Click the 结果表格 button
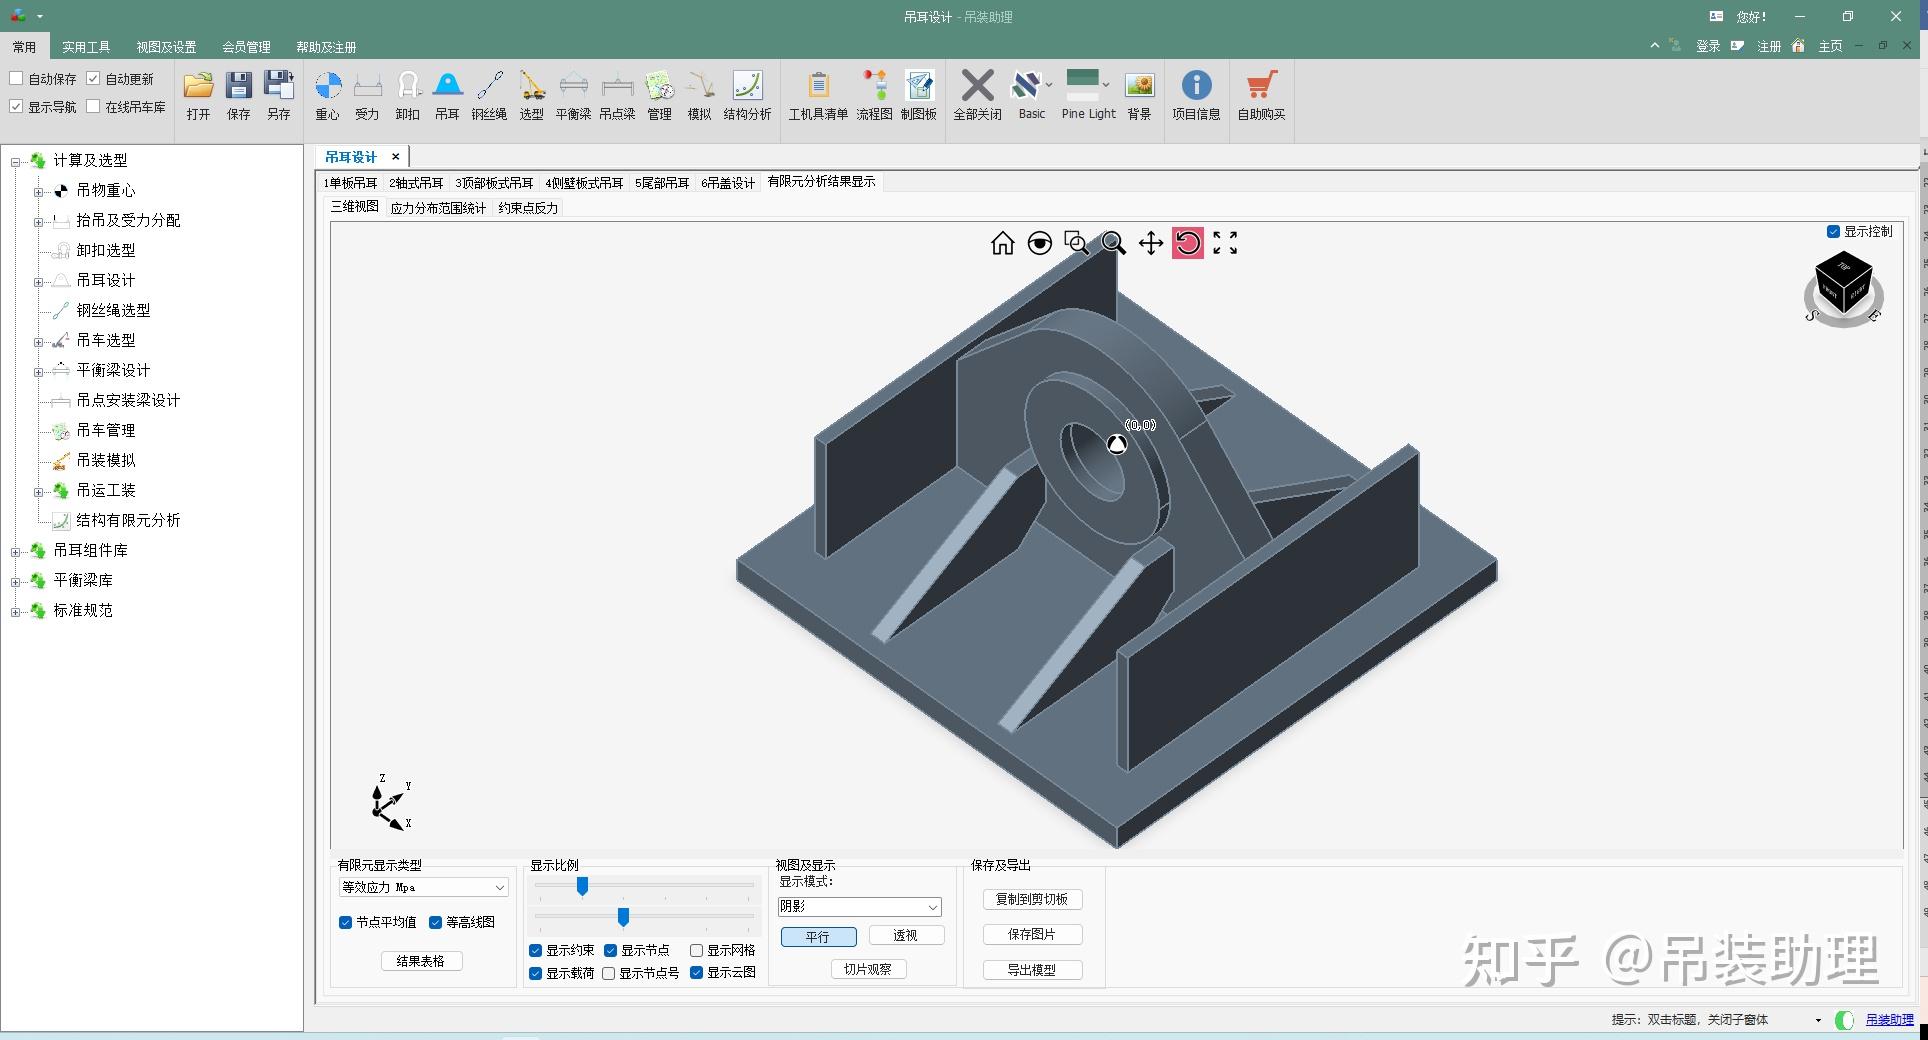This screenshot has width=1928, height=1040. pos(421,961)
